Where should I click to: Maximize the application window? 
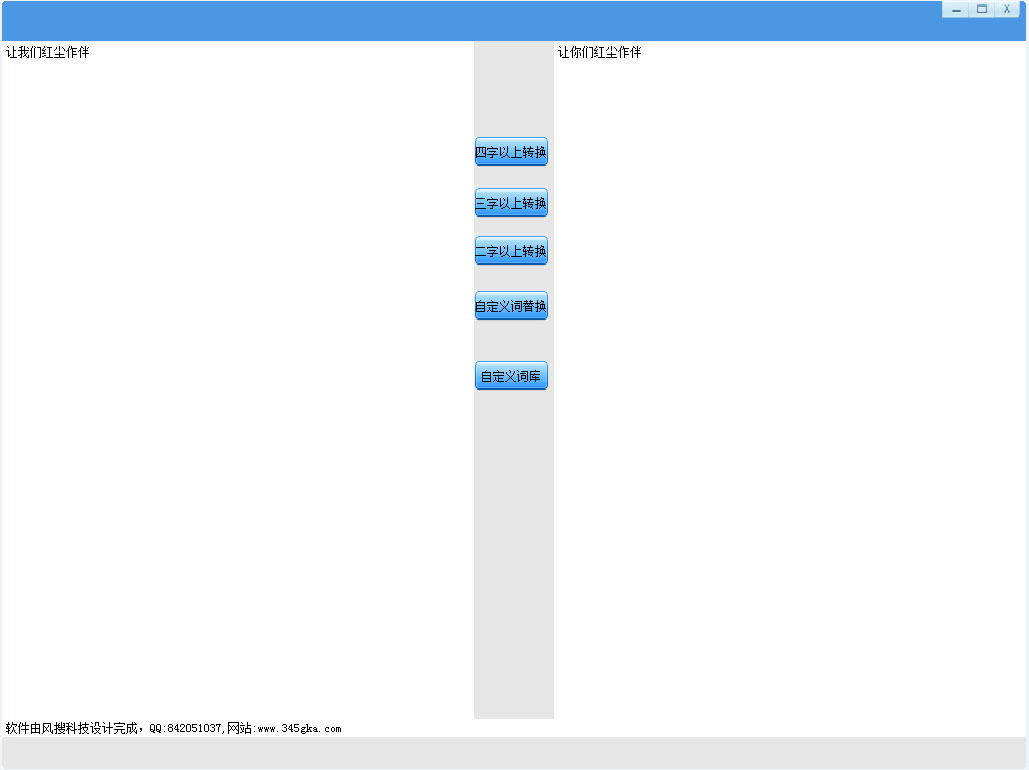[982, 9]
